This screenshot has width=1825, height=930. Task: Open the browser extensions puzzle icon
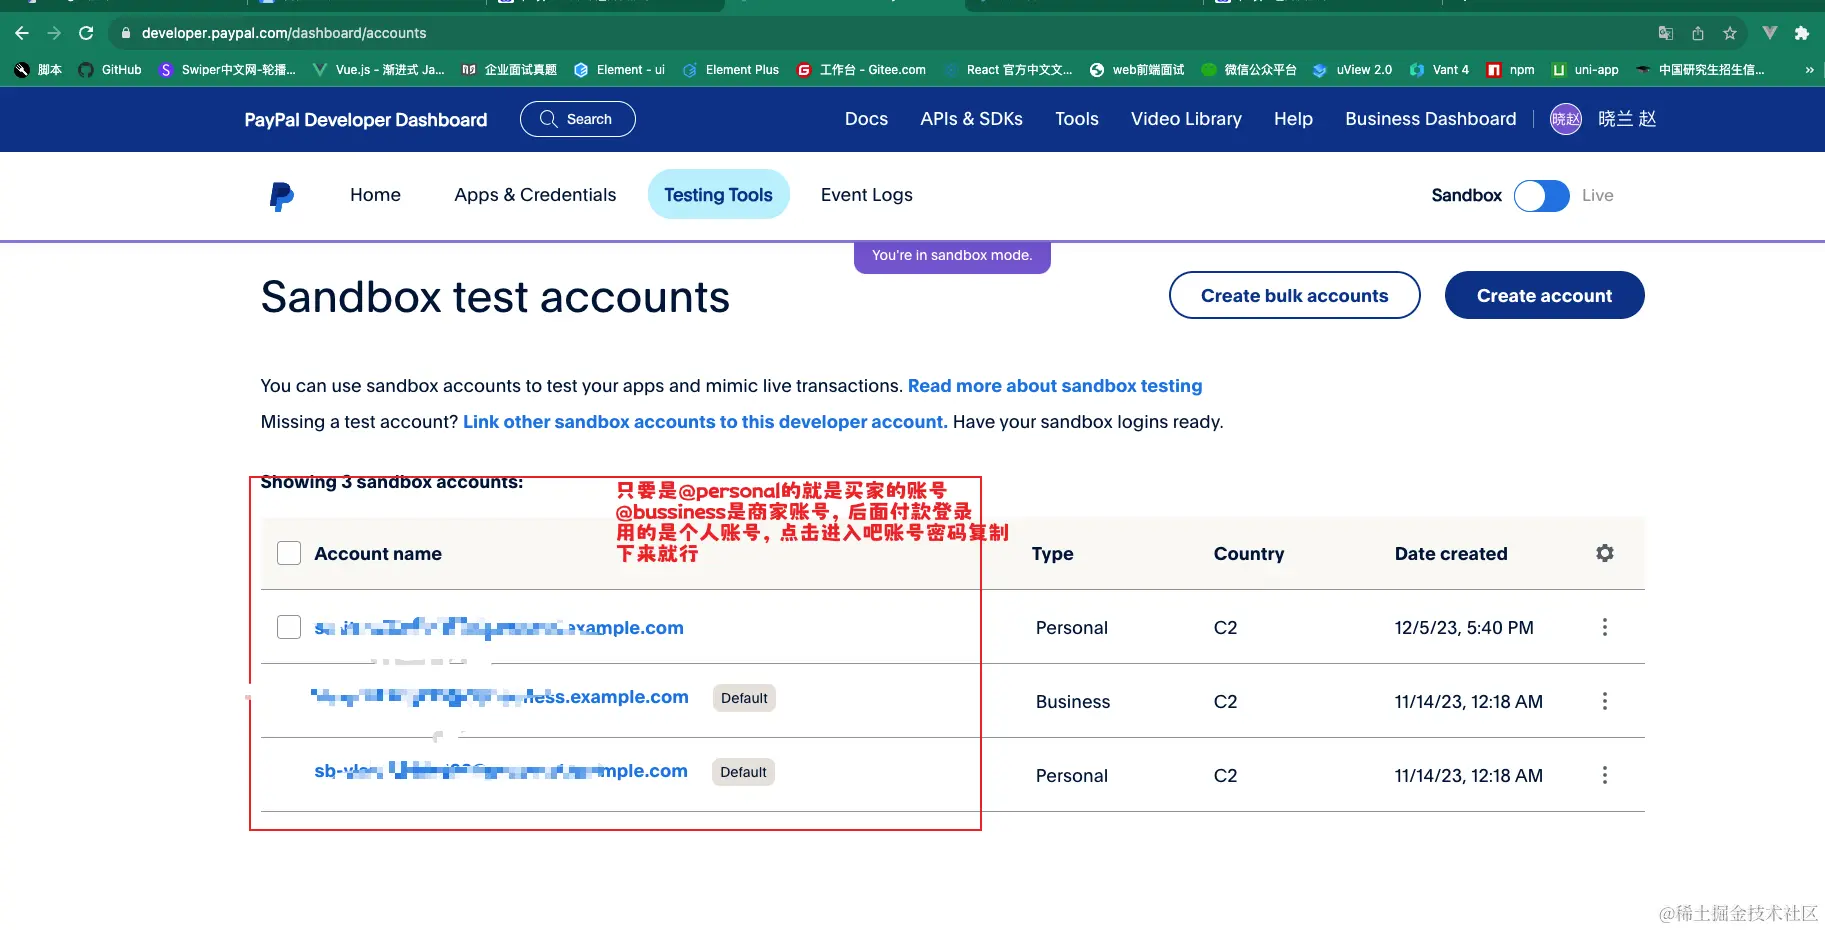tap(1802, 33)
